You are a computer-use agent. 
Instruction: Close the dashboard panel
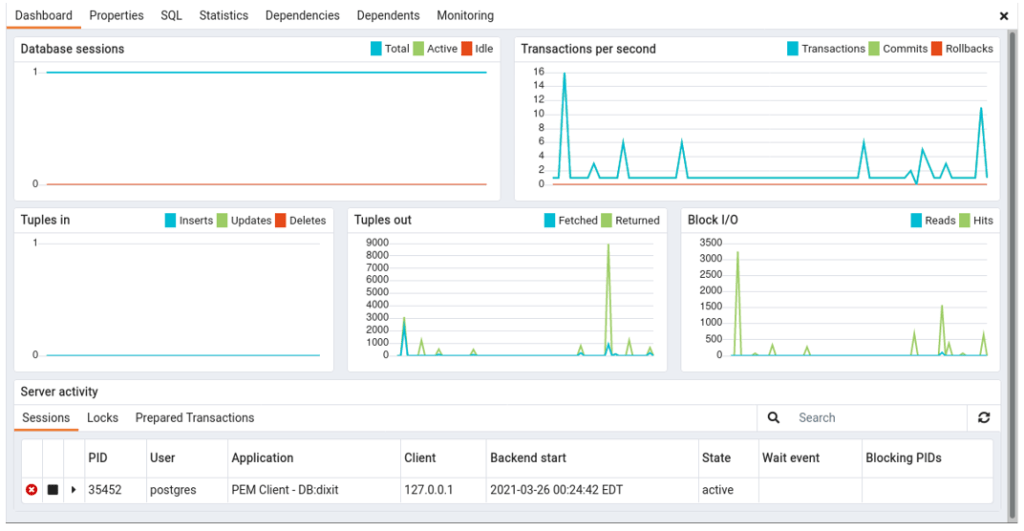click(x=1004, y=16)
